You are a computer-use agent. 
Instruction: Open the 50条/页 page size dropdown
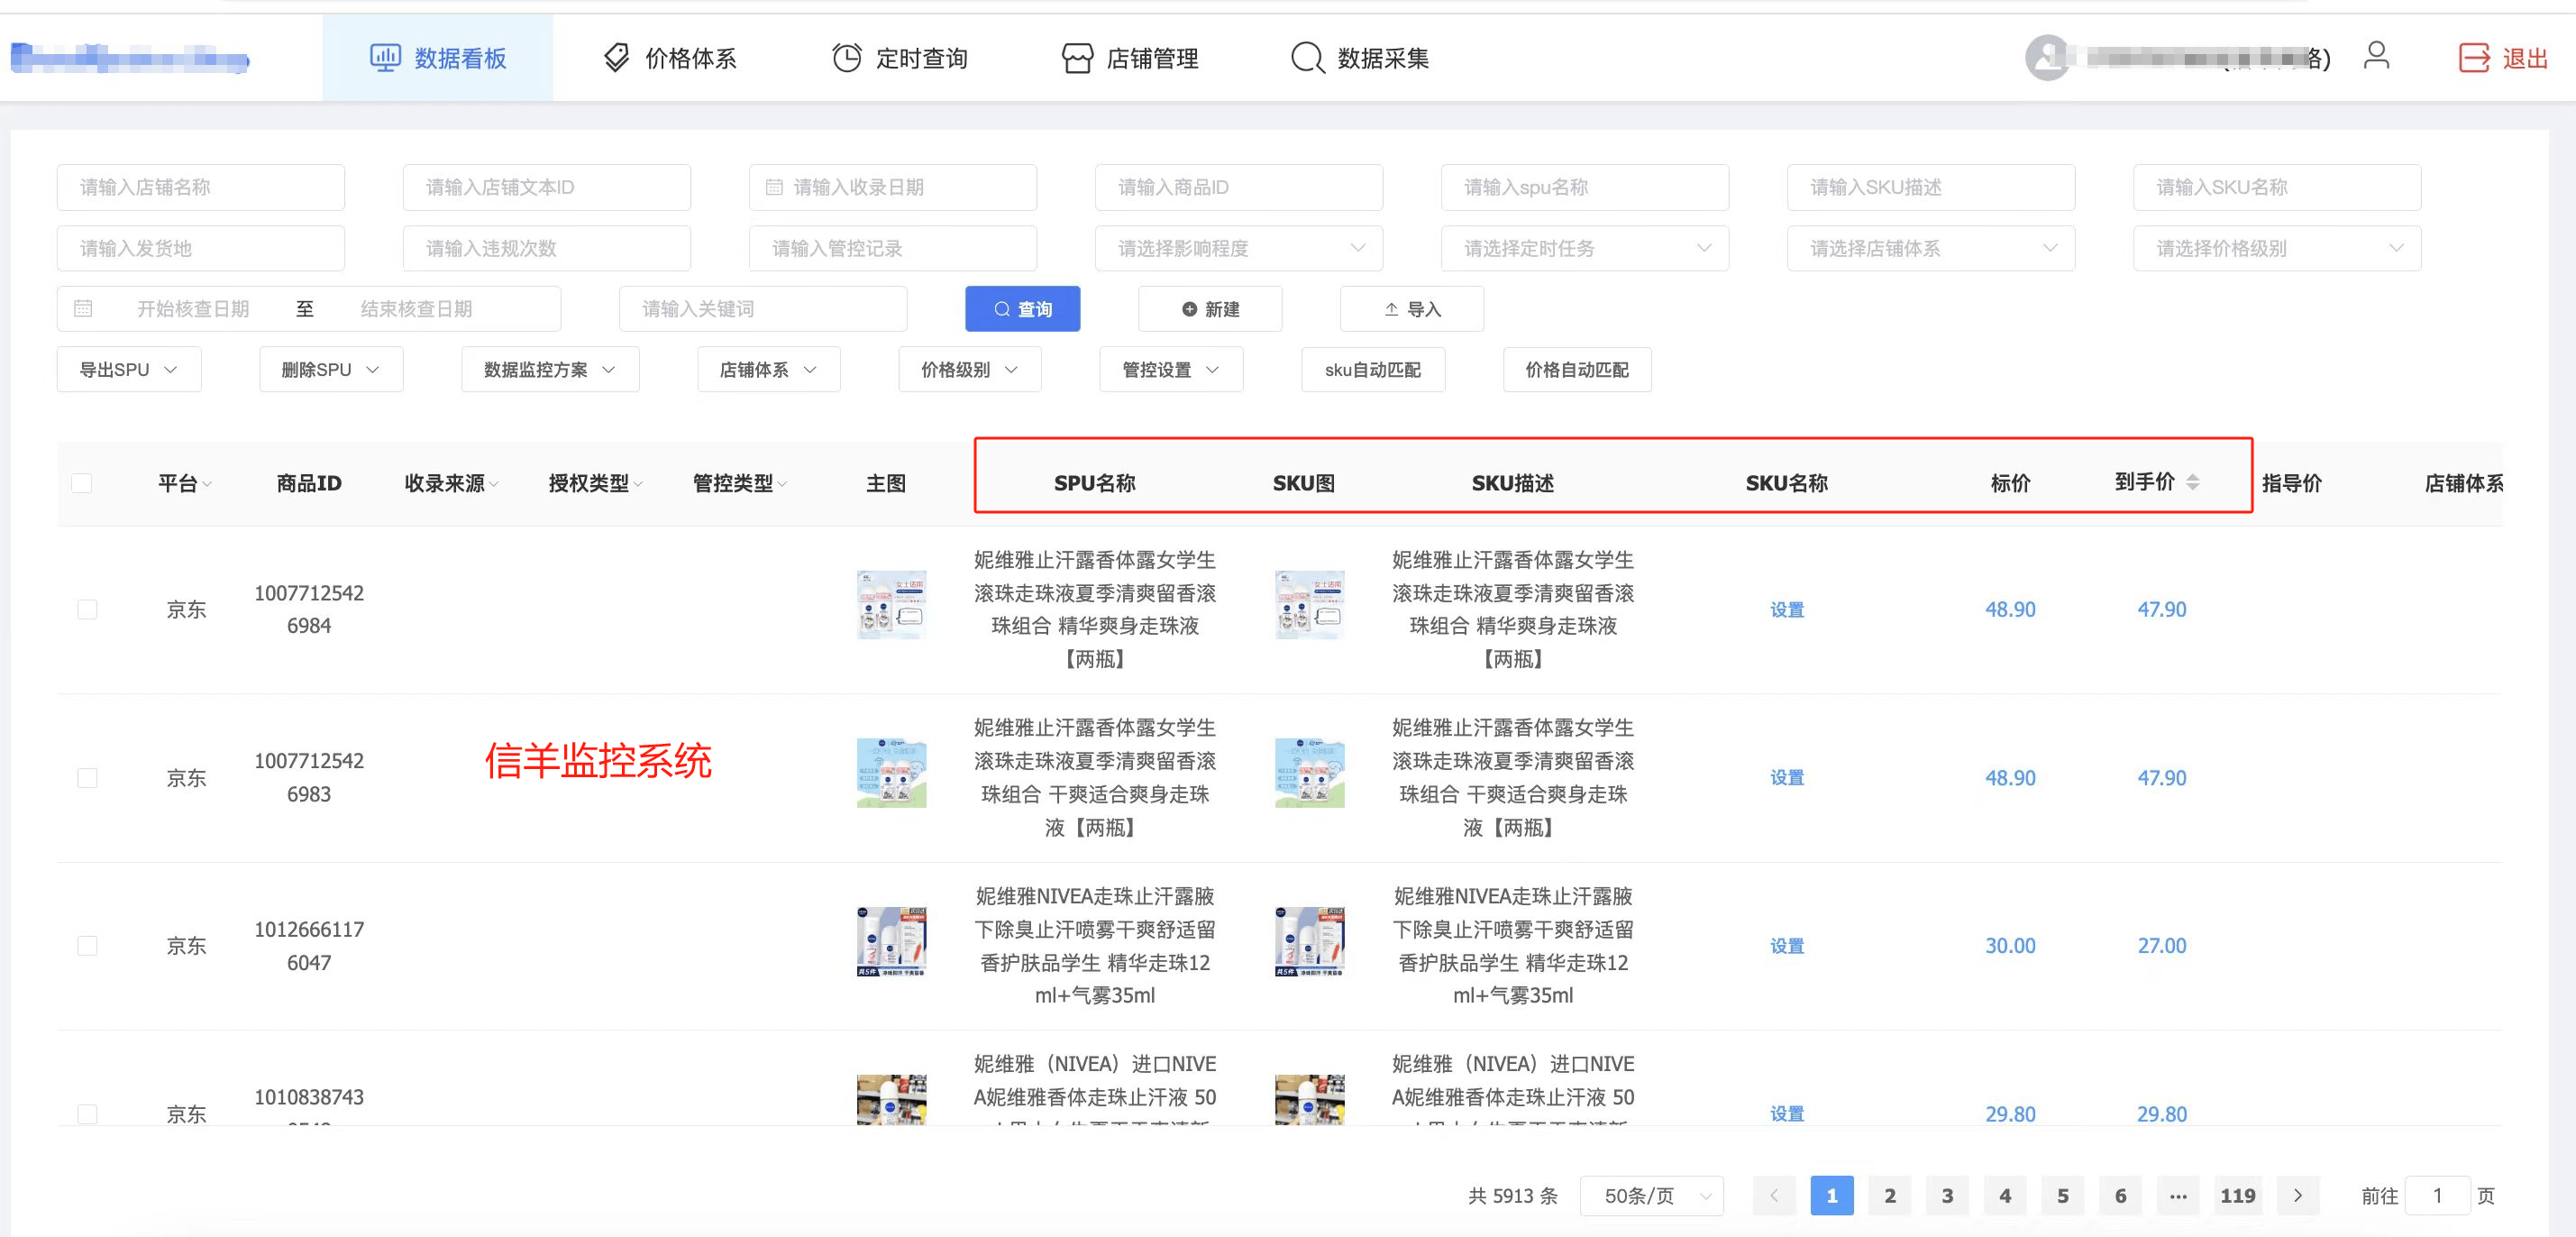coord(1651,1195)
